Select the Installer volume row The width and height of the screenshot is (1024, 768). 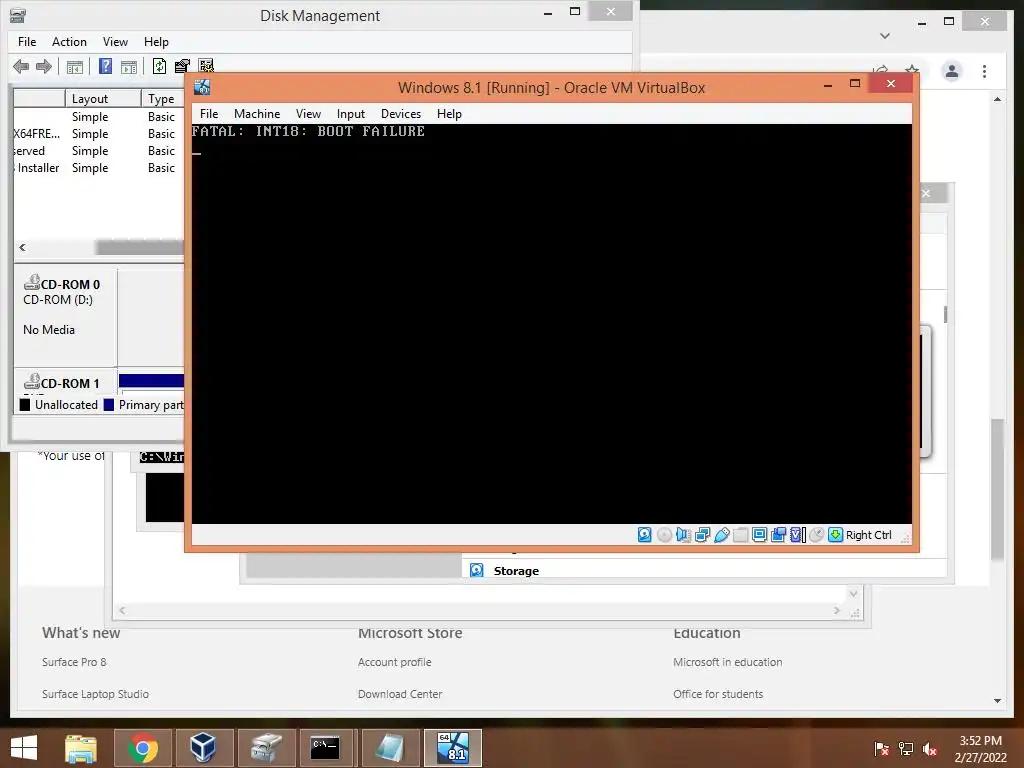(99, 168)
